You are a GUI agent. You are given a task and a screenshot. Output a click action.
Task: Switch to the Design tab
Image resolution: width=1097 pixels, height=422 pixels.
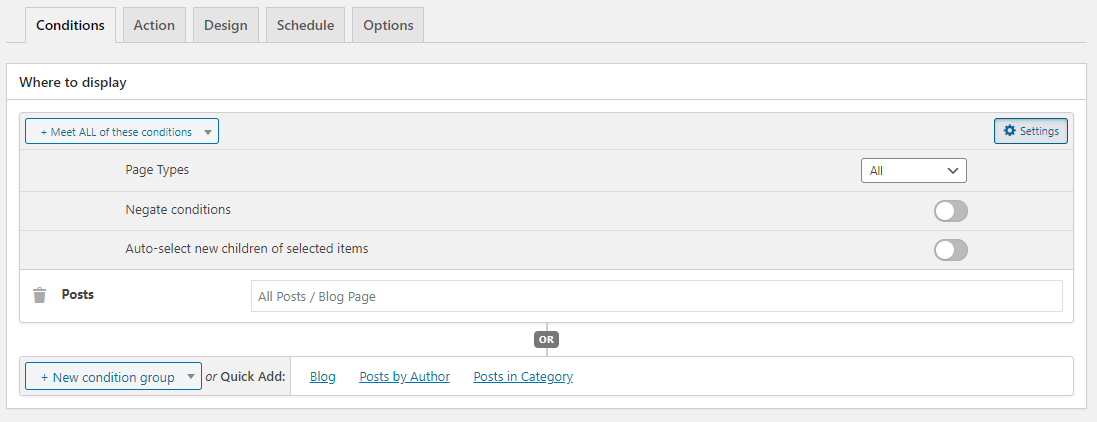[225, 25]
